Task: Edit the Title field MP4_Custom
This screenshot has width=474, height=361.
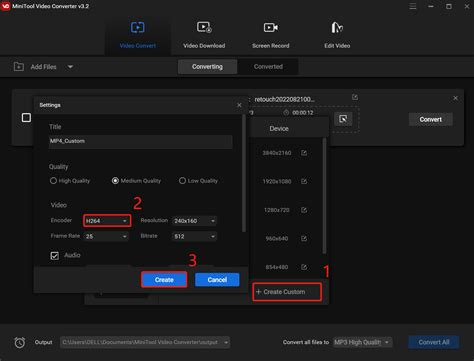Action: (x=140, y=141)
